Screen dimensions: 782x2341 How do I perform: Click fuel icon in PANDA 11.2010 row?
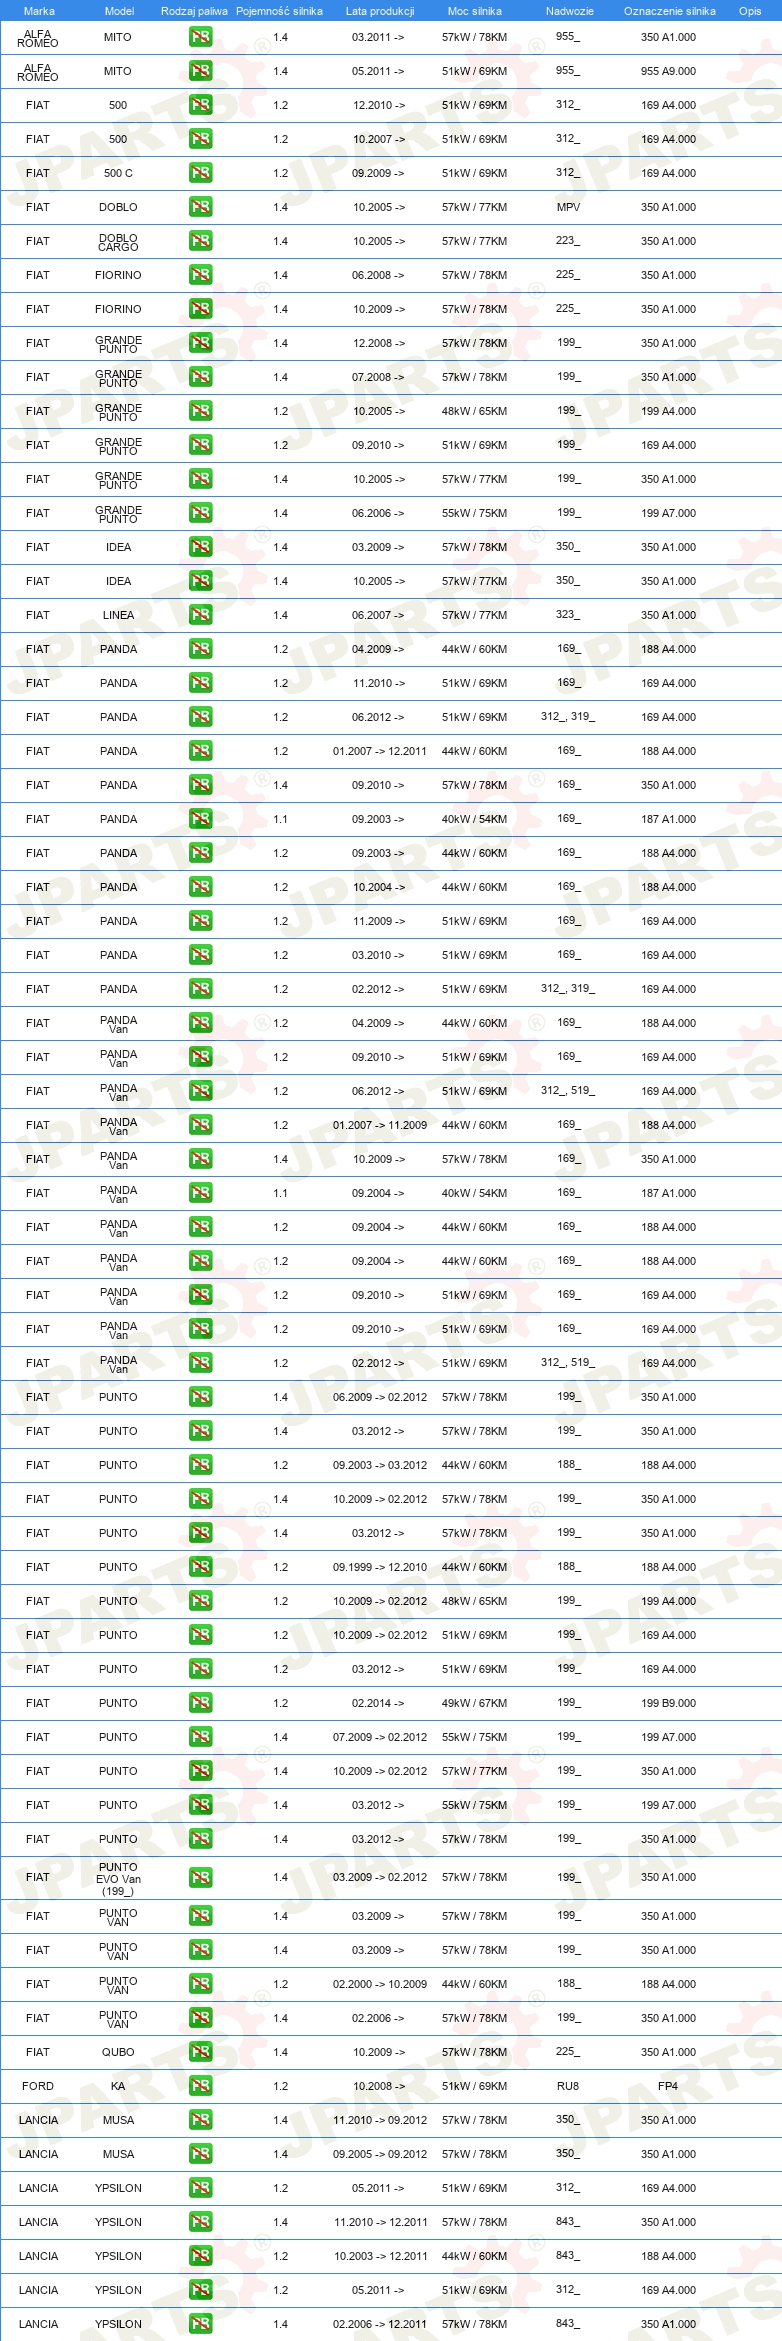[x=200, y=683]
